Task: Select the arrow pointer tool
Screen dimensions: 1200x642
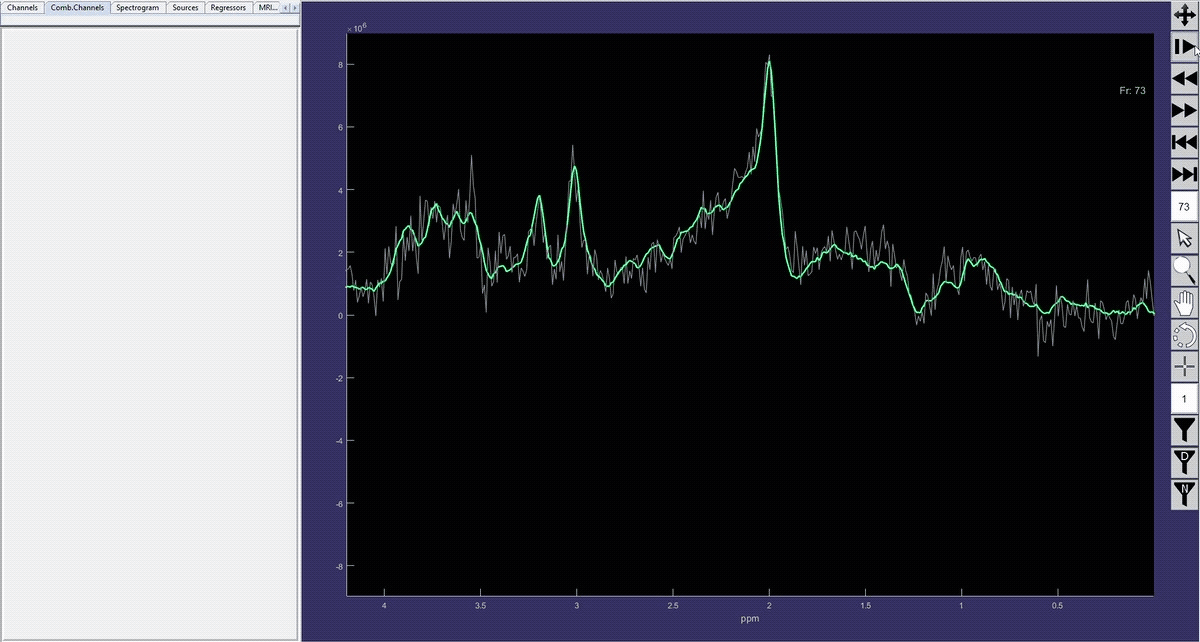Action: [x=1184, y=239]
